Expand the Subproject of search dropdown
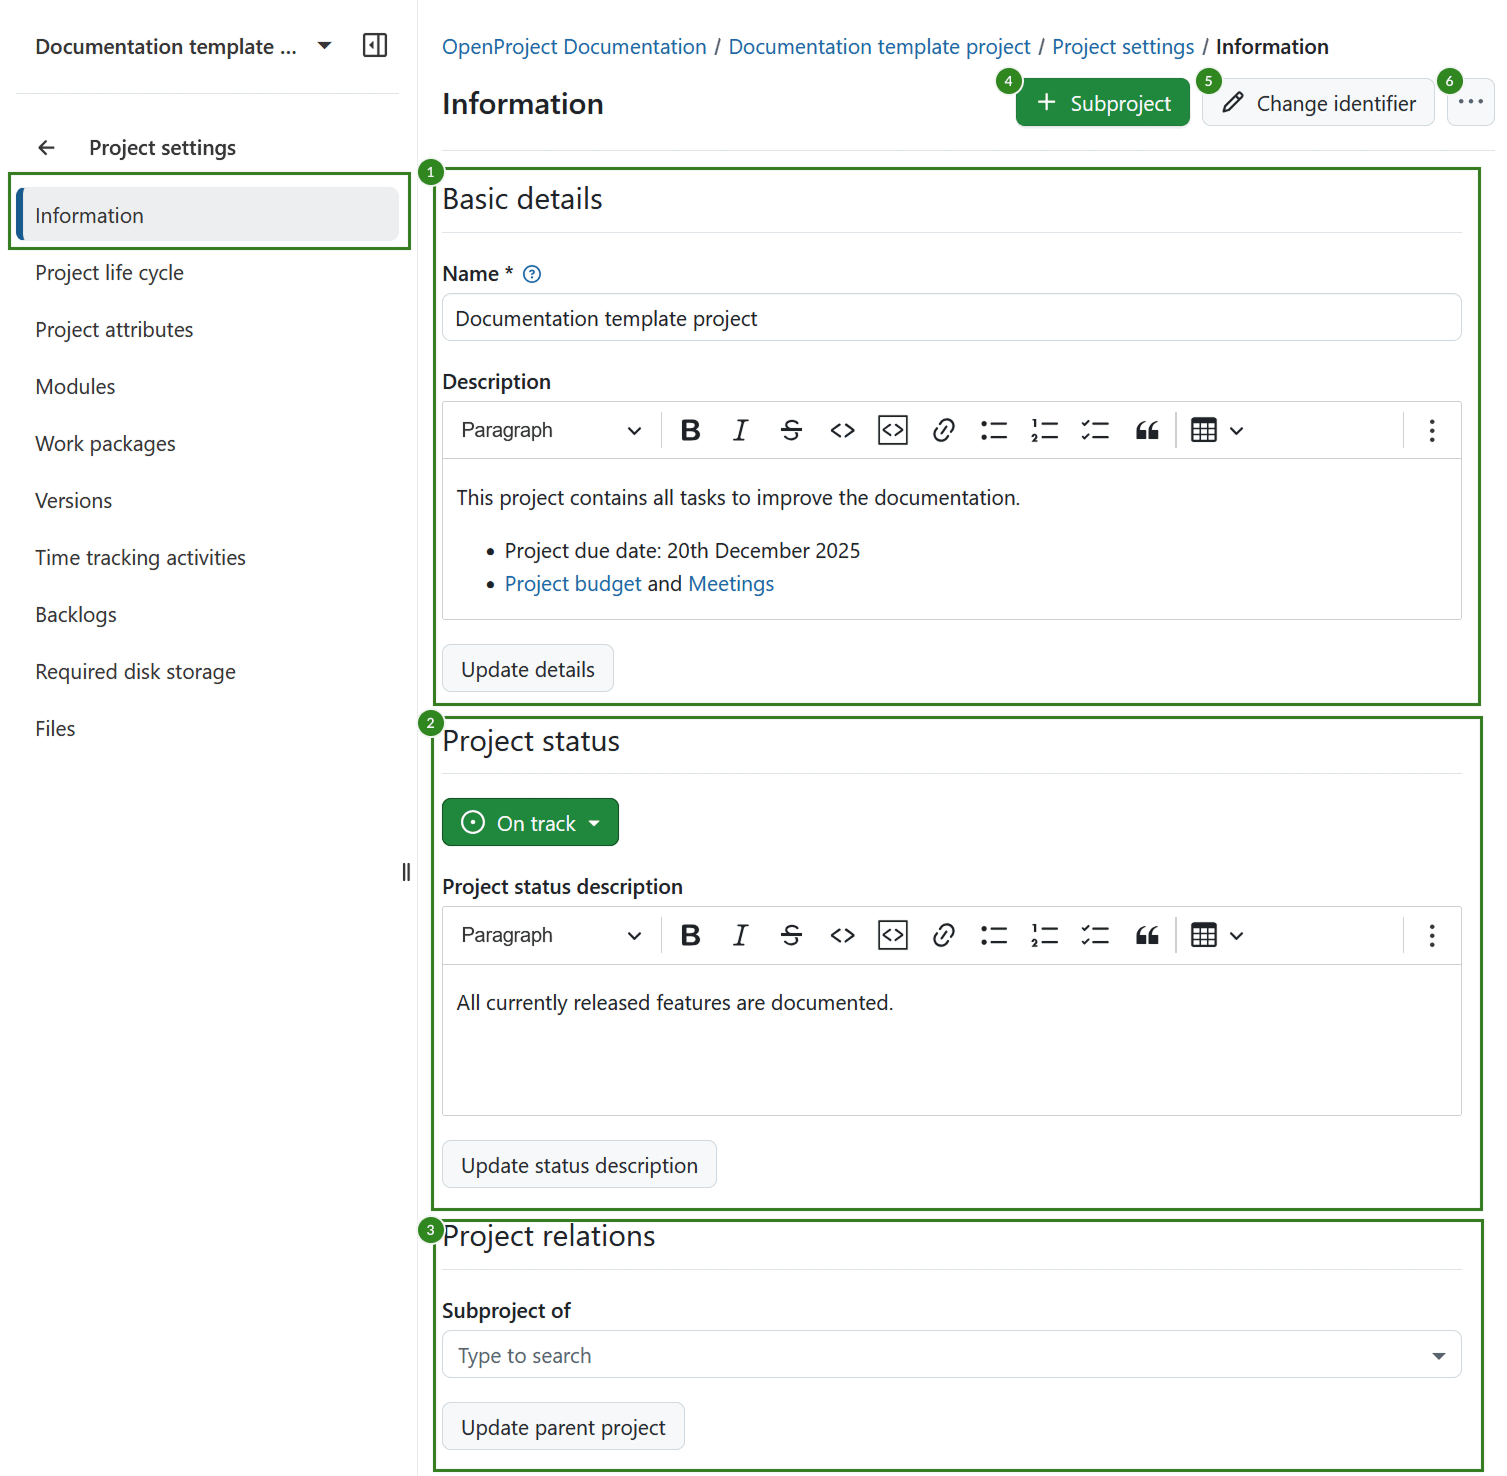This screenshot has width=1507, height=1476. [x=1438, y=1356]
